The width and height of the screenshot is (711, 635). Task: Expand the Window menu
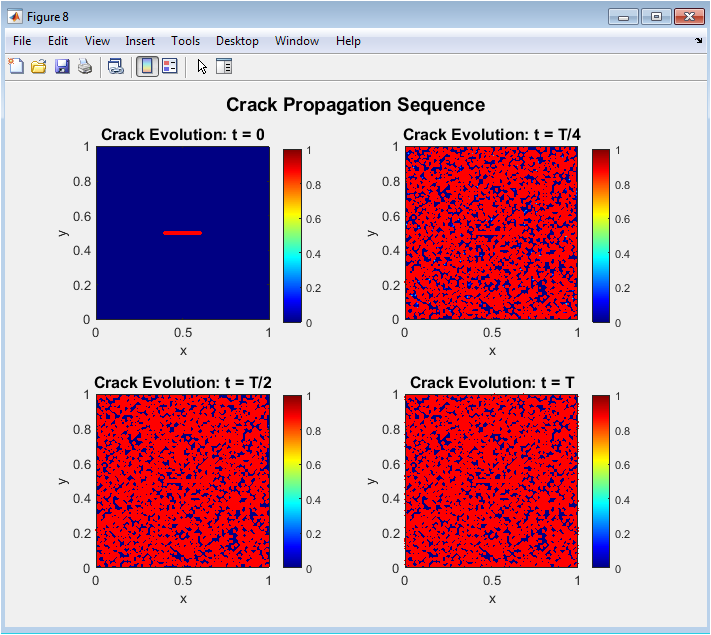(297, 41)
